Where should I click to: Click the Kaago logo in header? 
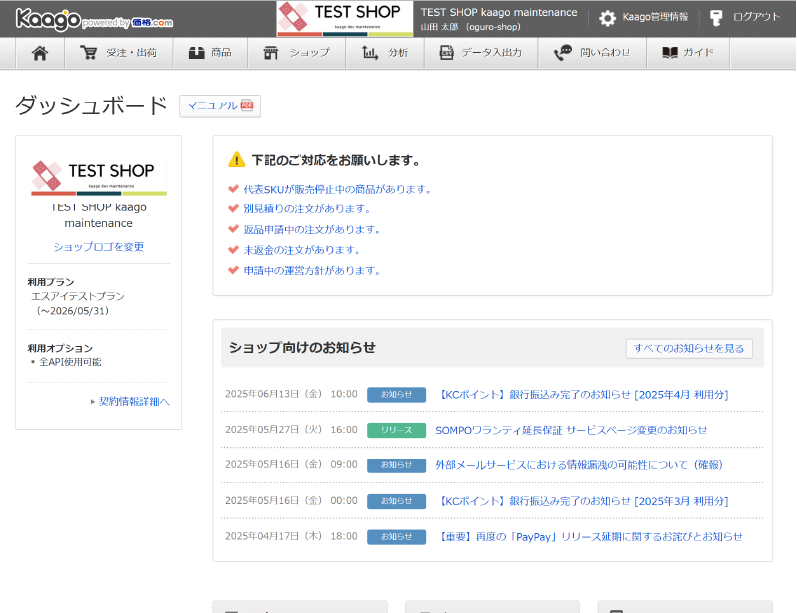click(x=94, y=19)
